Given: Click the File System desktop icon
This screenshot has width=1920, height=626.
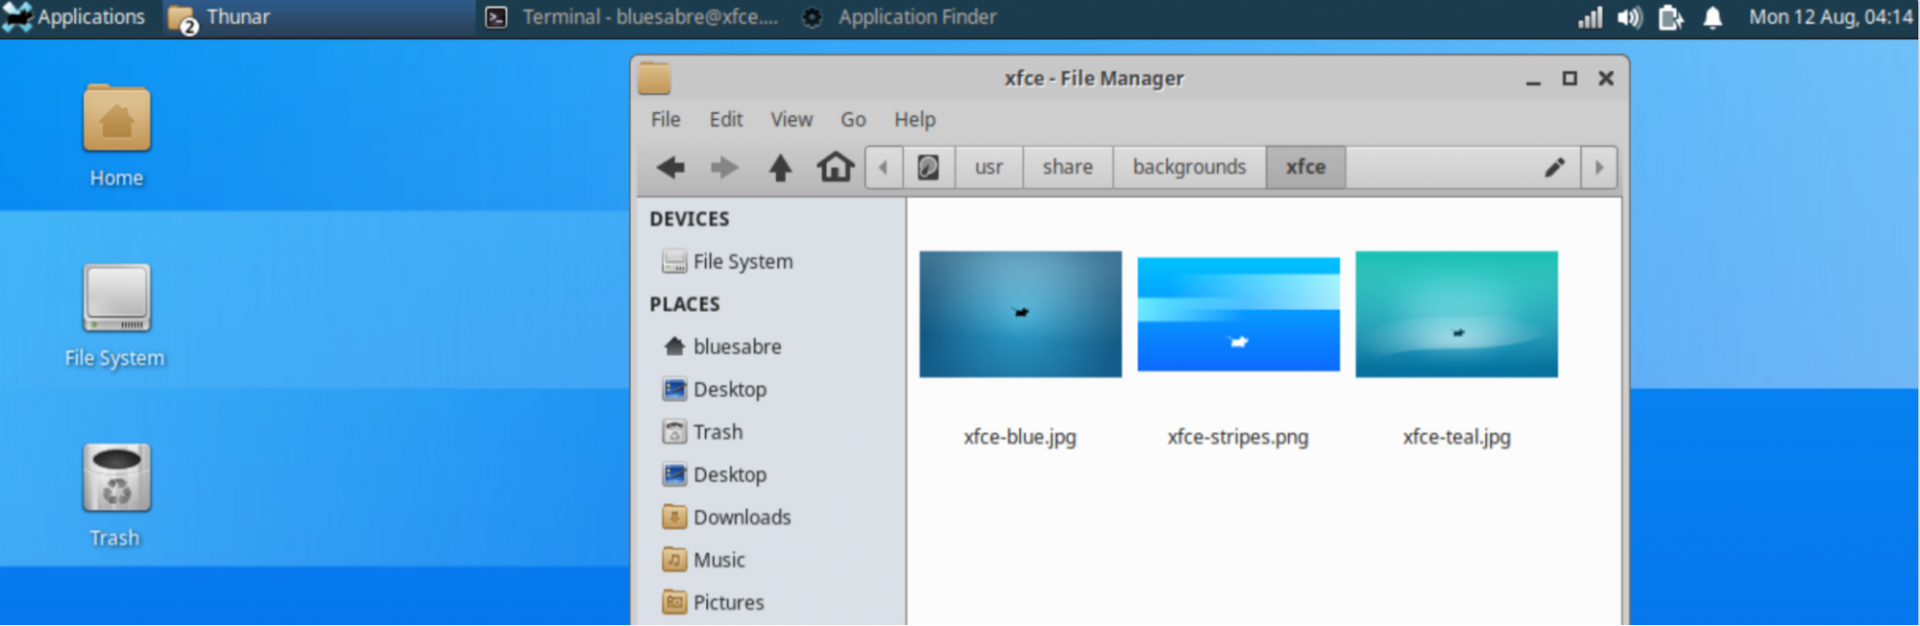Looking at the screenshot, I should (x=116, y=298).
